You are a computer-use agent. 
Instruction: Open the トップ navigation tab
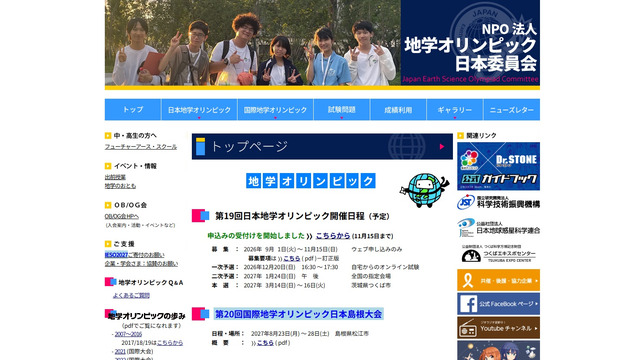point(133,109)
